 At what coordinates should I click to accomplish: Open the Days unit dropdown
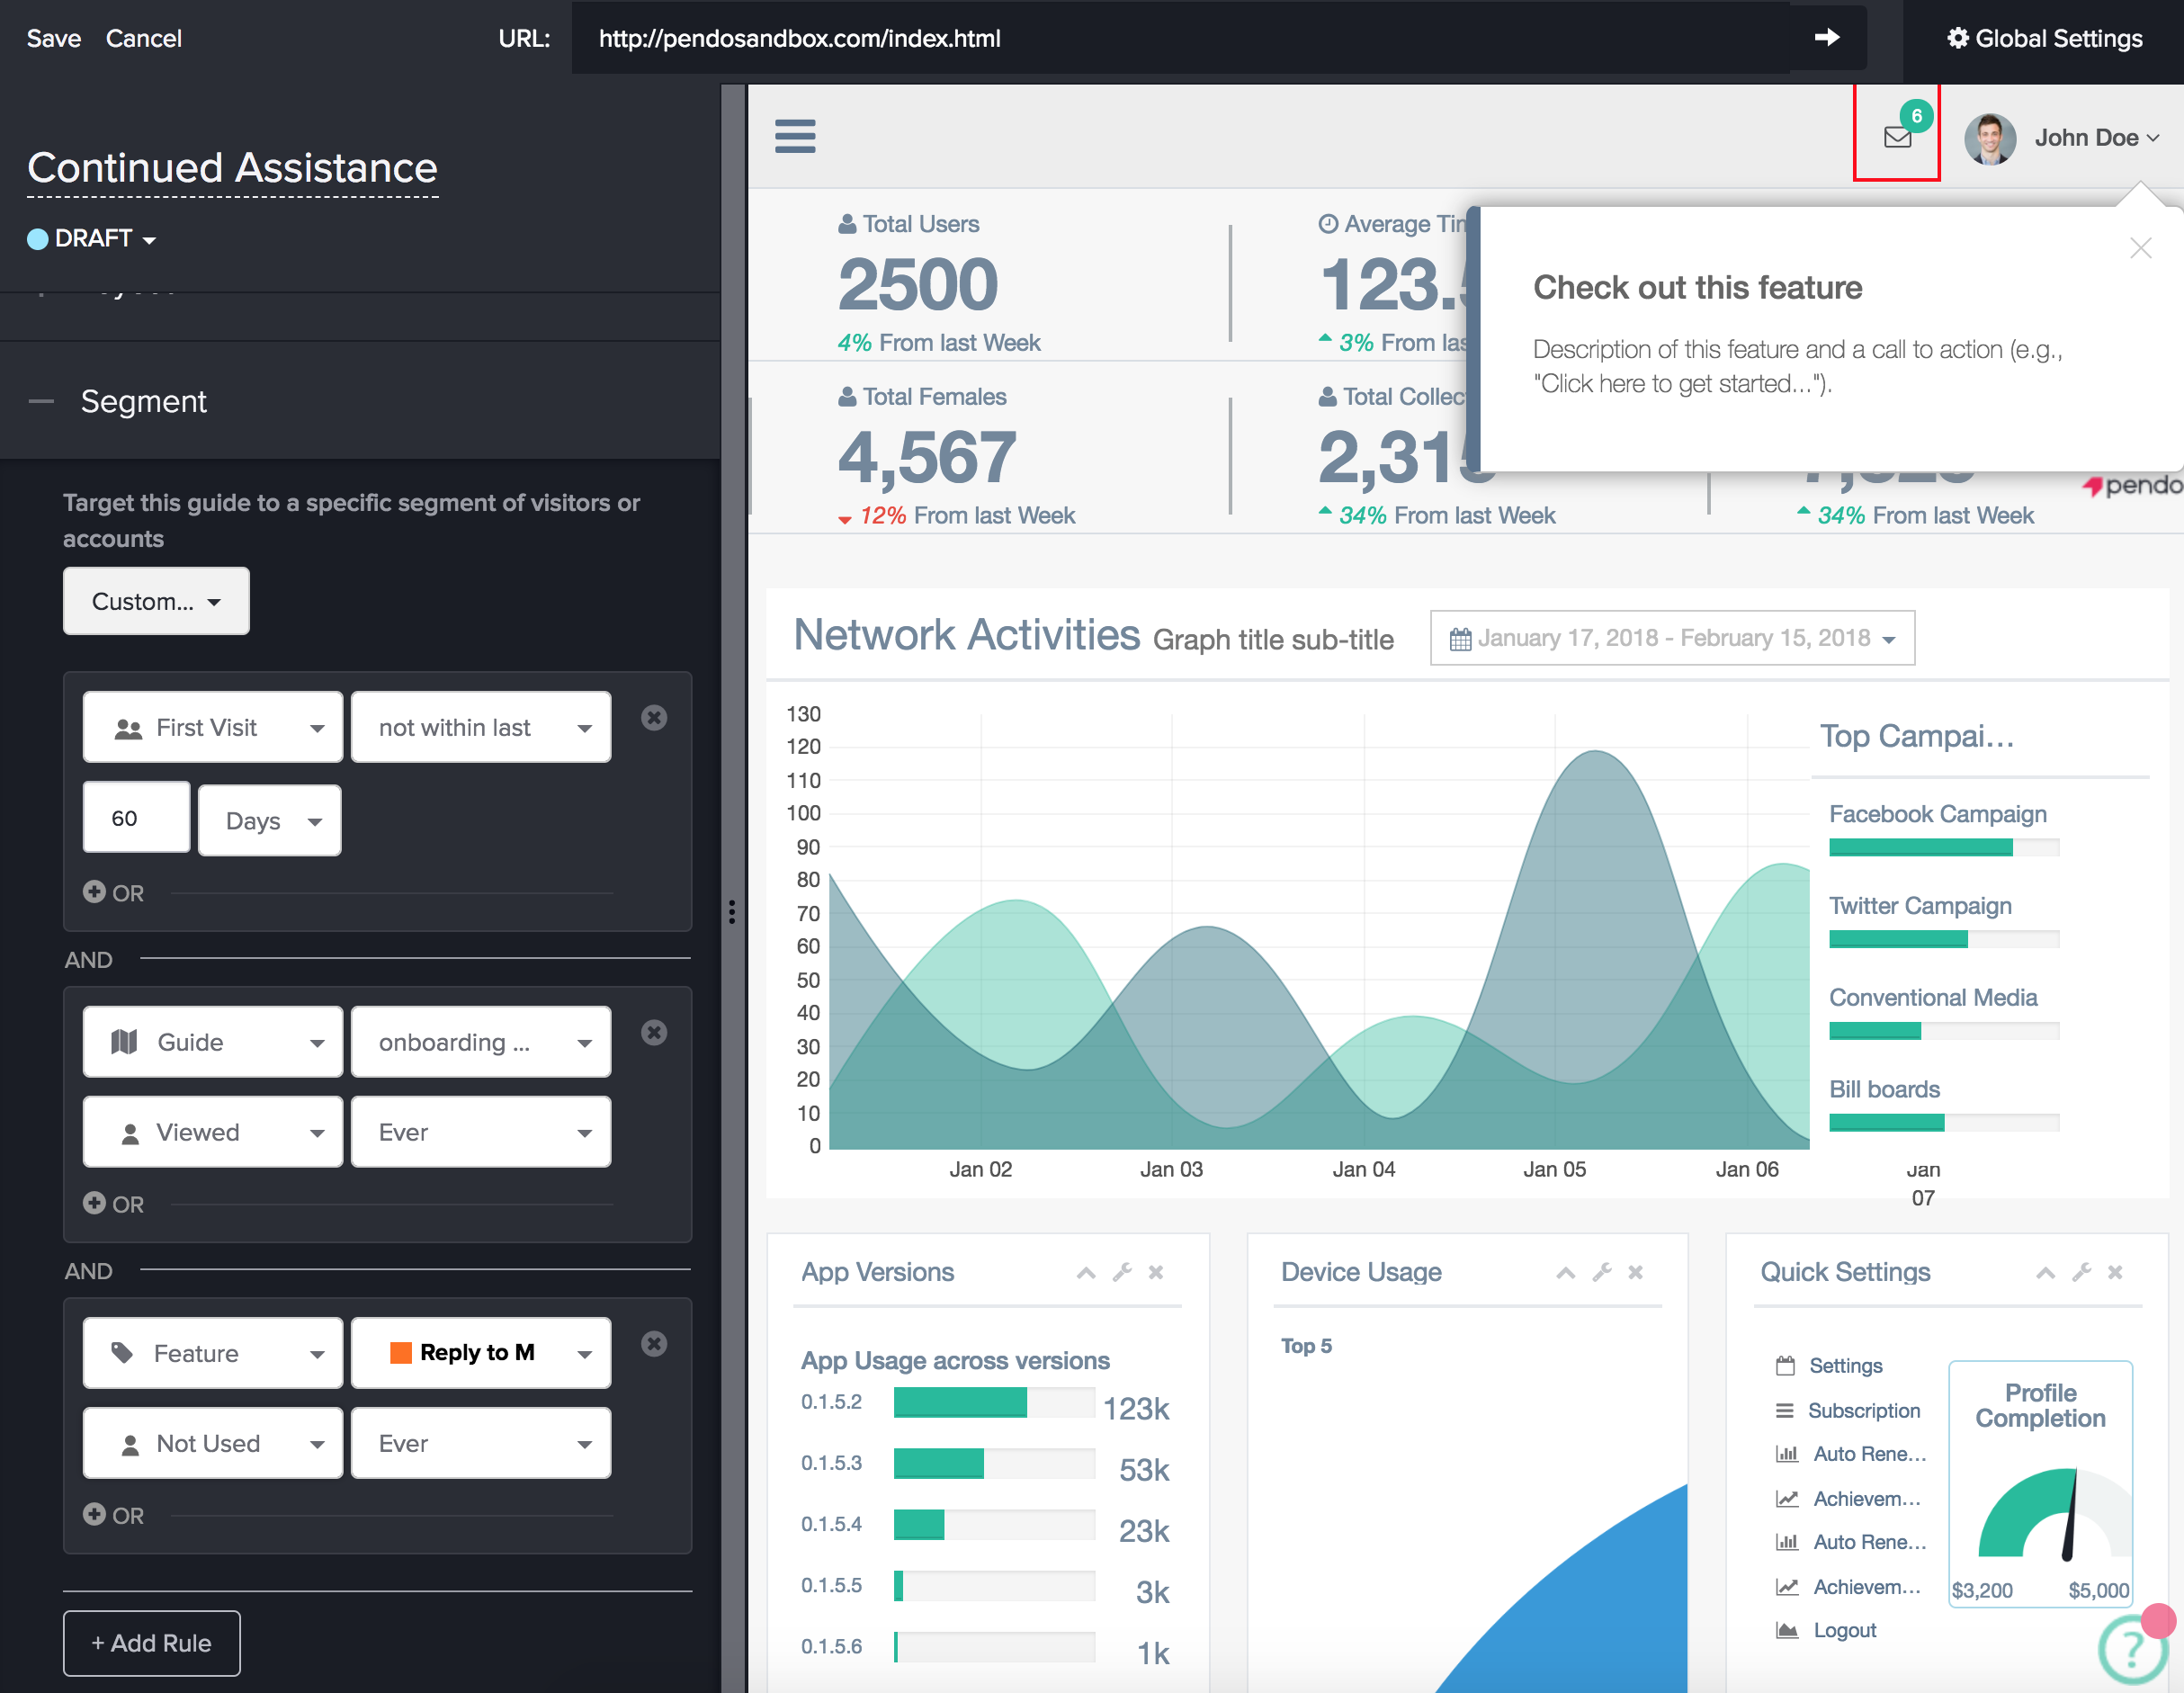pos(269,820)
